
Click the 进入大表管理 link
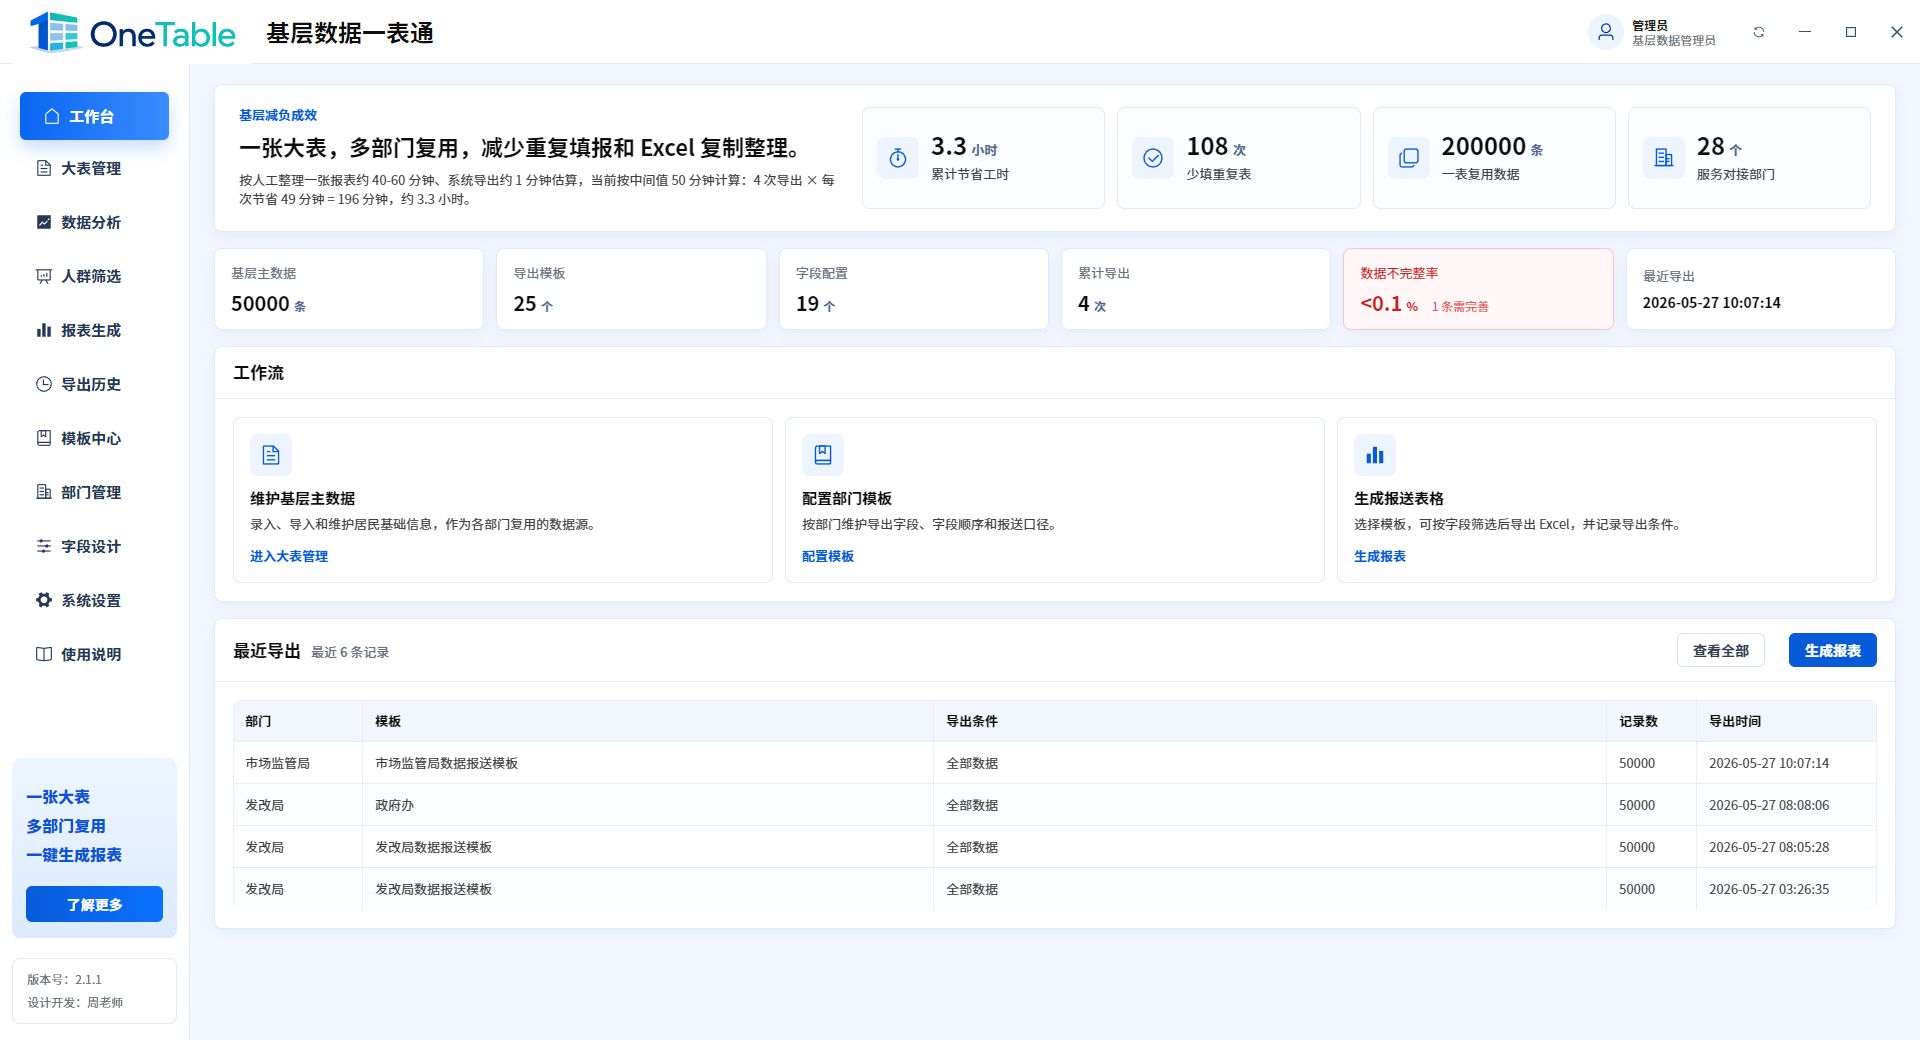(289, 556)
